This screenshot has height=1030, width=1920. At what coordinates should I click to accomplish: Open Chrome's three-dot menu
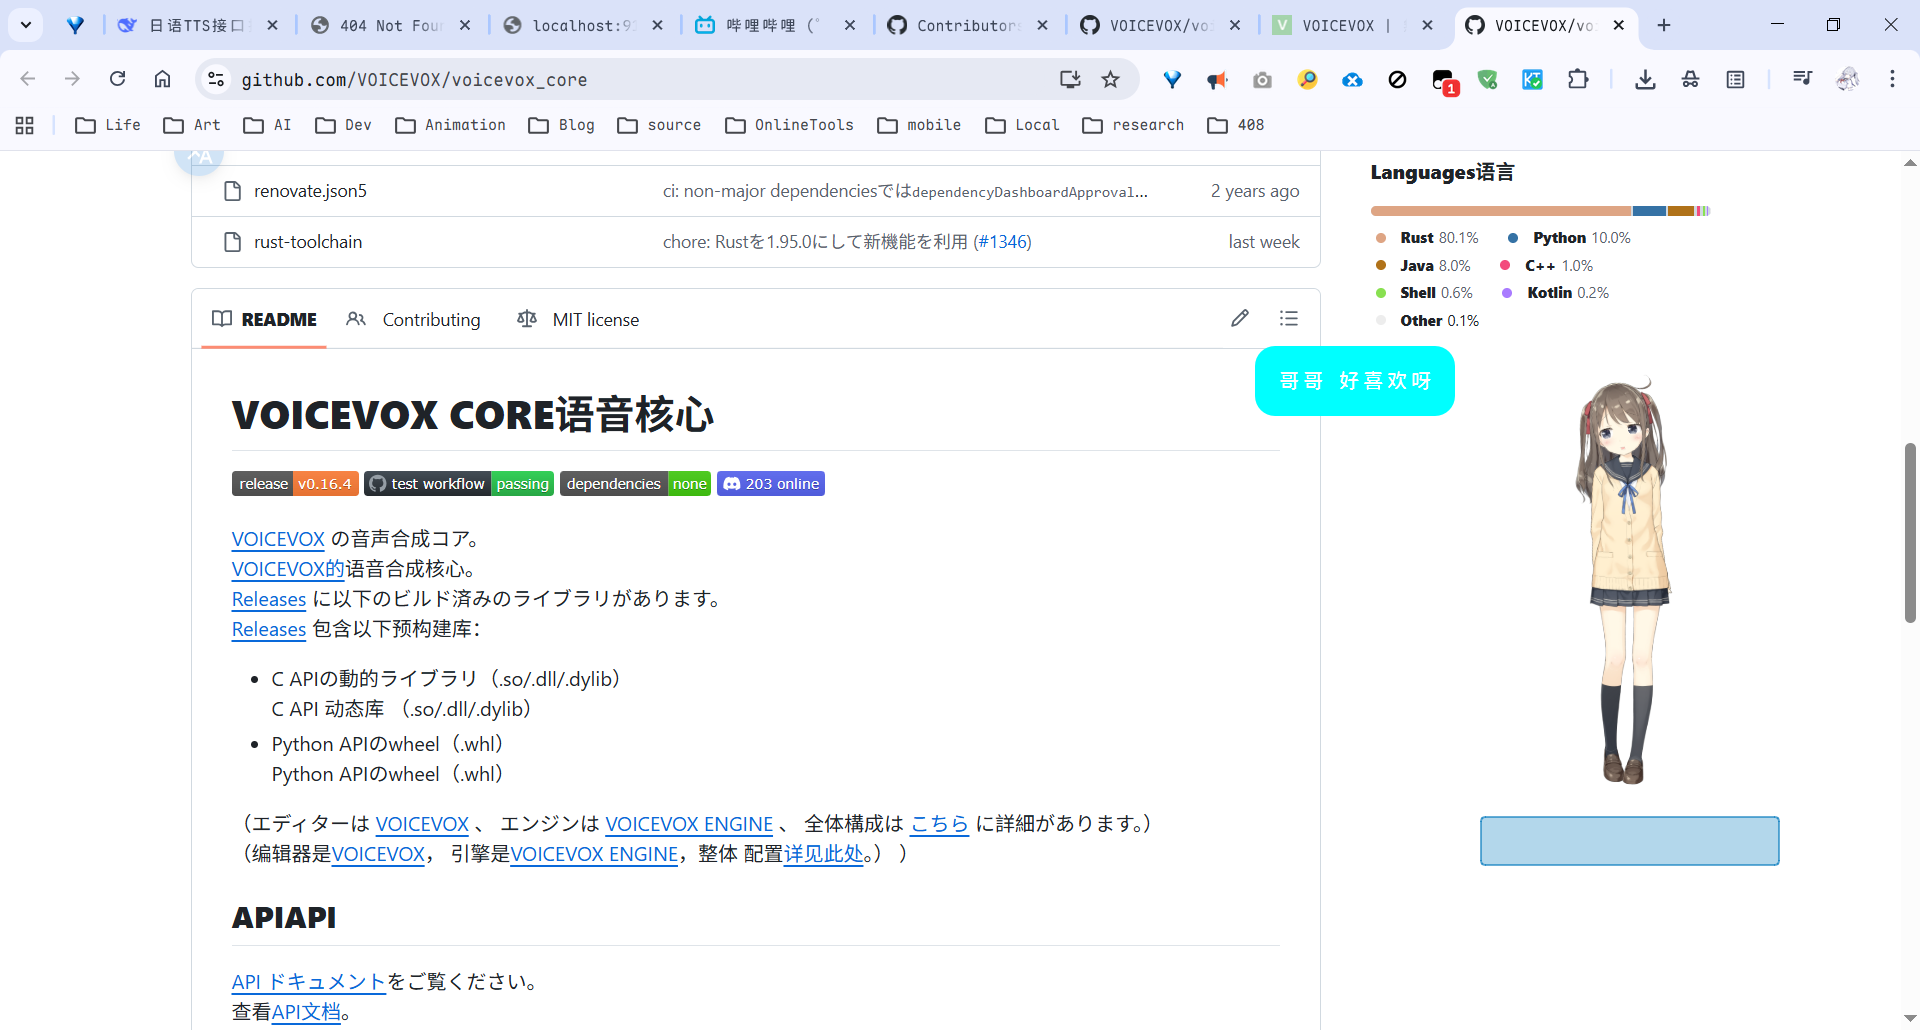pyautogui.click(x=1892, y=79)
